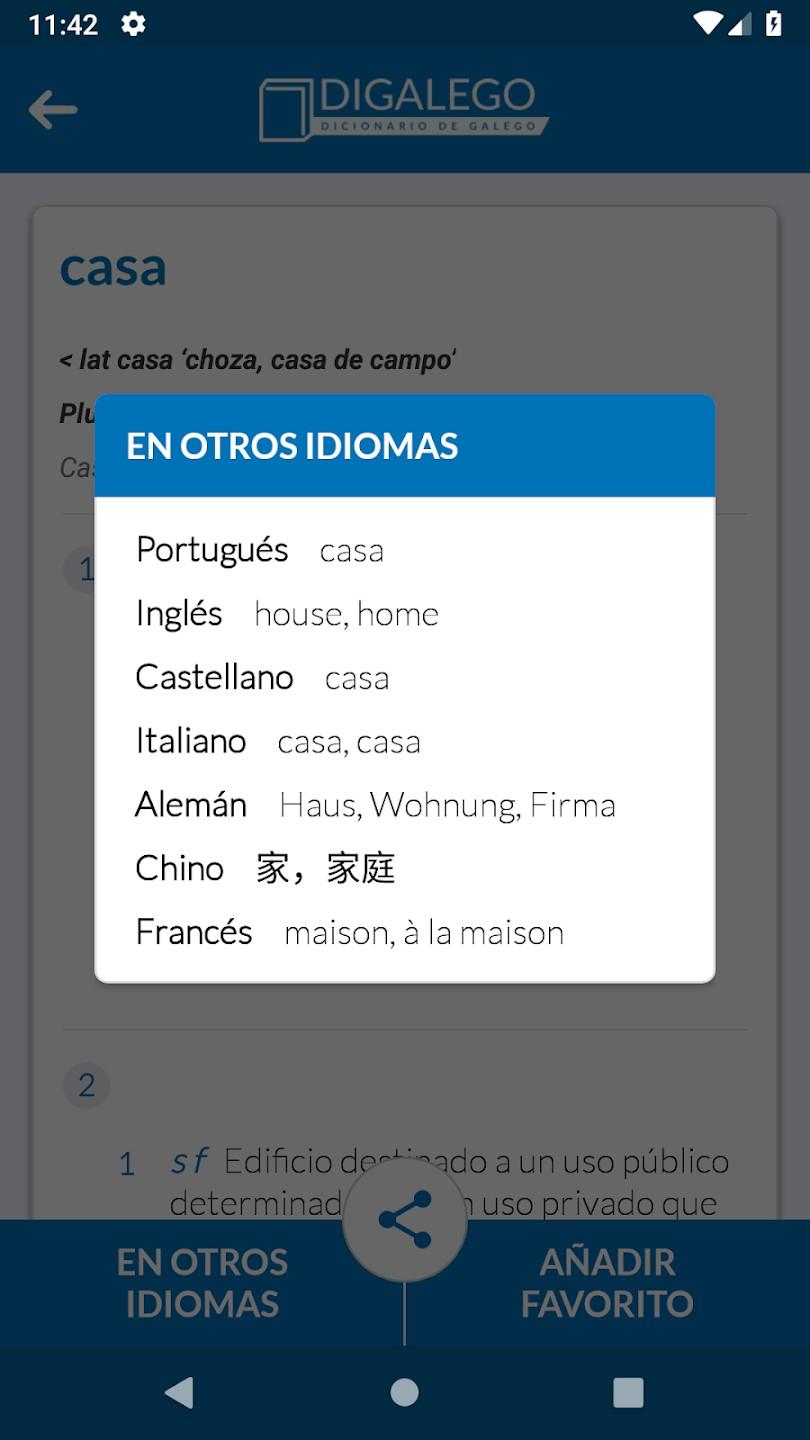
Task: Select sense number 2 in the entry
Action: (x=86, y=1085)
